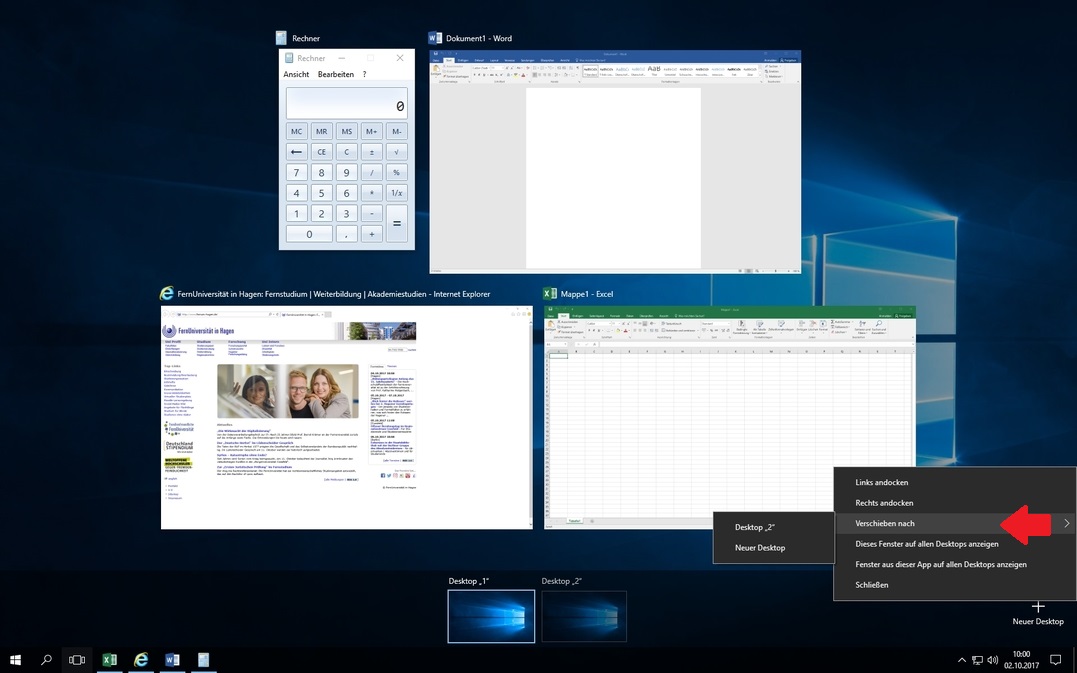Toggle the Task View taskbar button
This screenshot has width=1077, height=673.
77,660
